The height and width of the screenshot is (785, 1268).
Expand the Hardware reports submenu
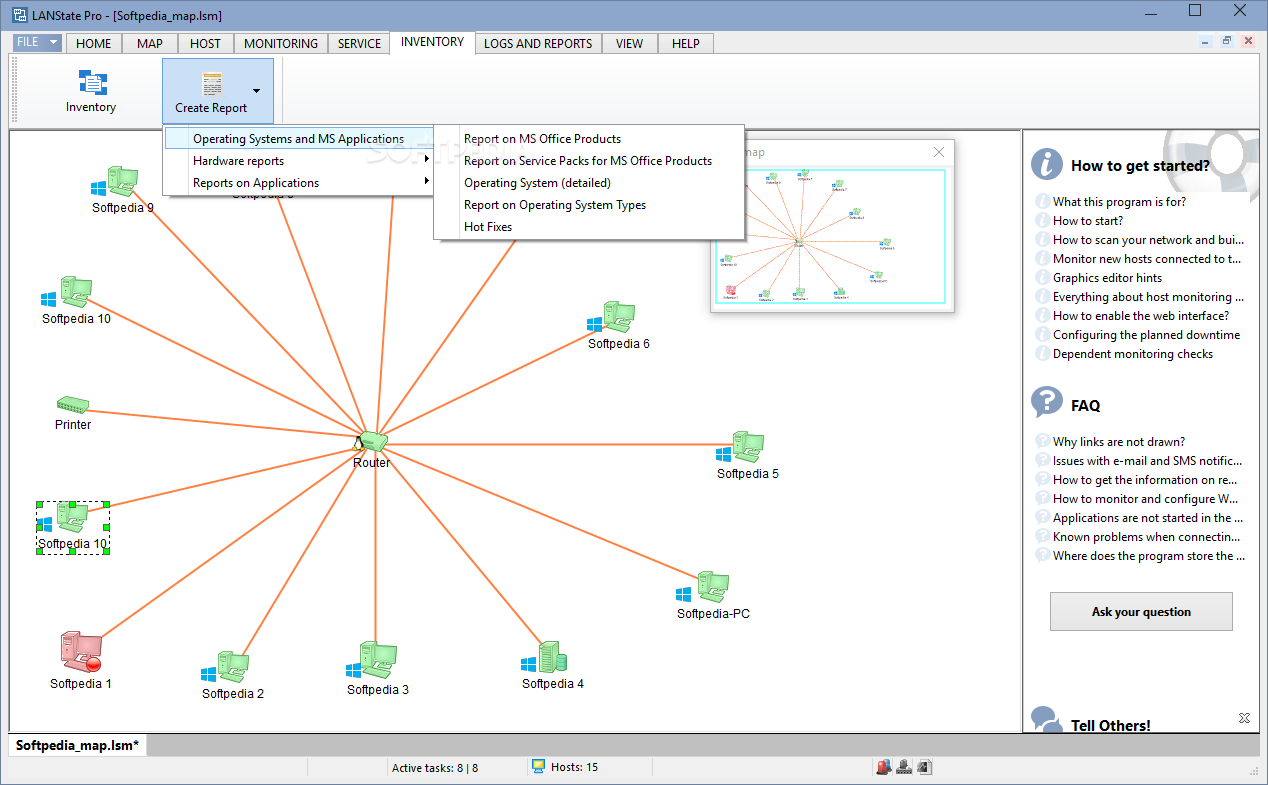point(298,161)
